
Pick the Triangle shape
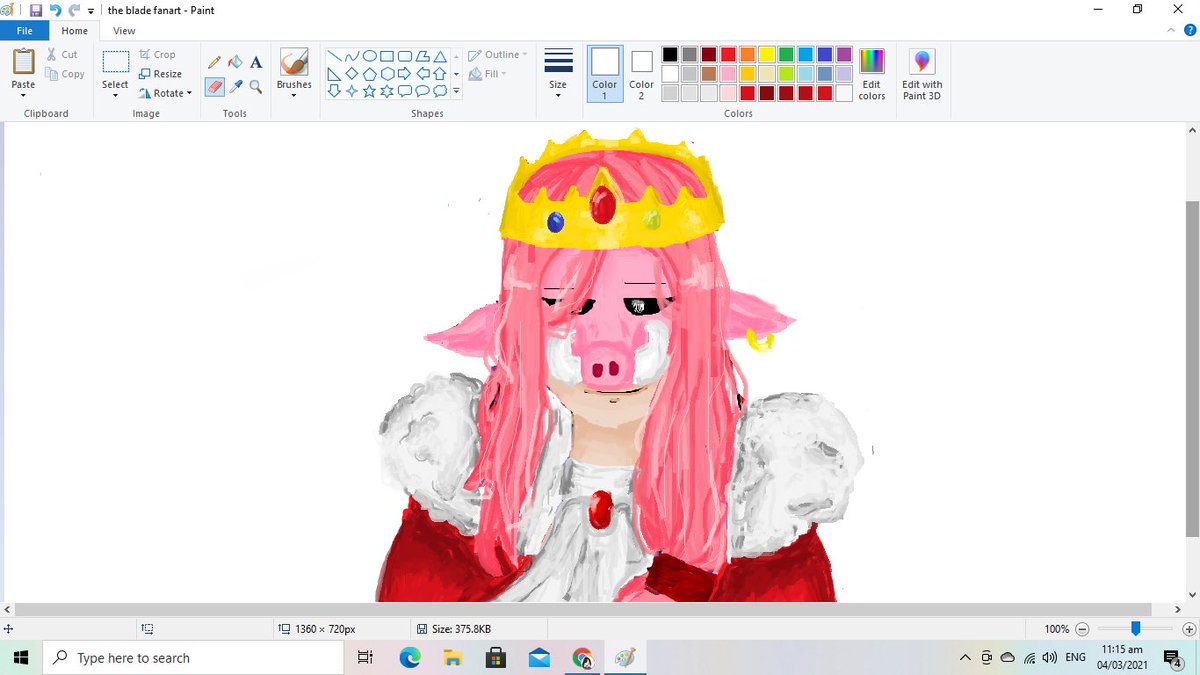(x=439, y=56)
